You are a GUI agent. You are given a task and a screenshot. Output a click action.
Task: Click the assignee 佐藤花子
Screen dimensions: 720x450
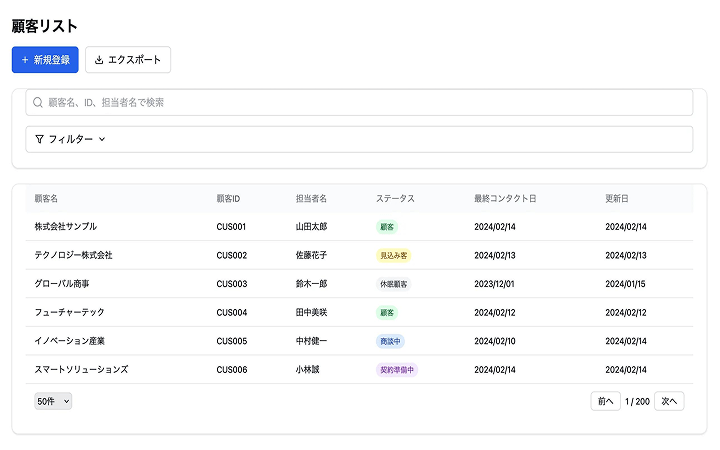coord(311,255)
